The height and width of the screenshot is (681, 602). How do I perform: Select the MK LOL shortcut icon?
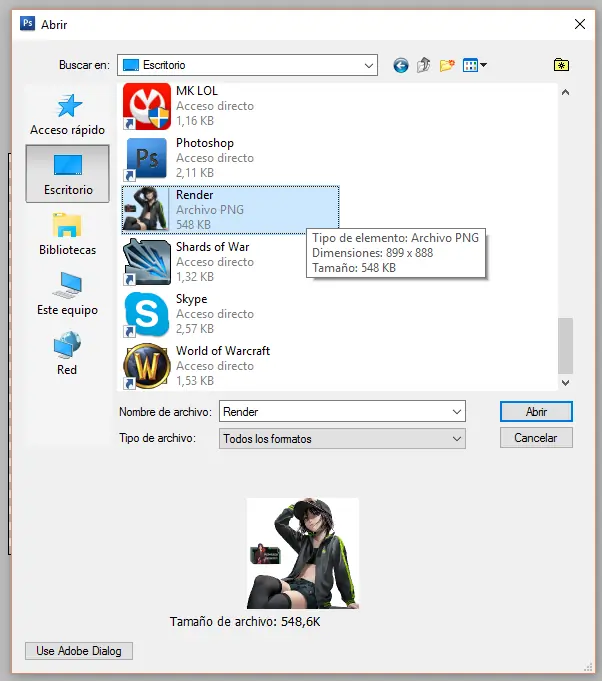[x=146, y=106]
